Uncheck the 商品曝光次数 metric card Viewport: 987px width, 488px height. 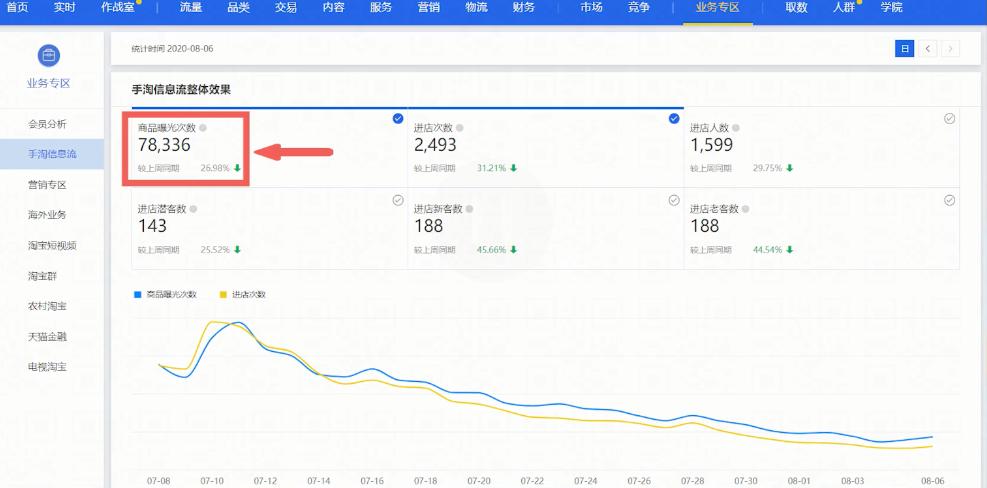click(x=398, y=118)
